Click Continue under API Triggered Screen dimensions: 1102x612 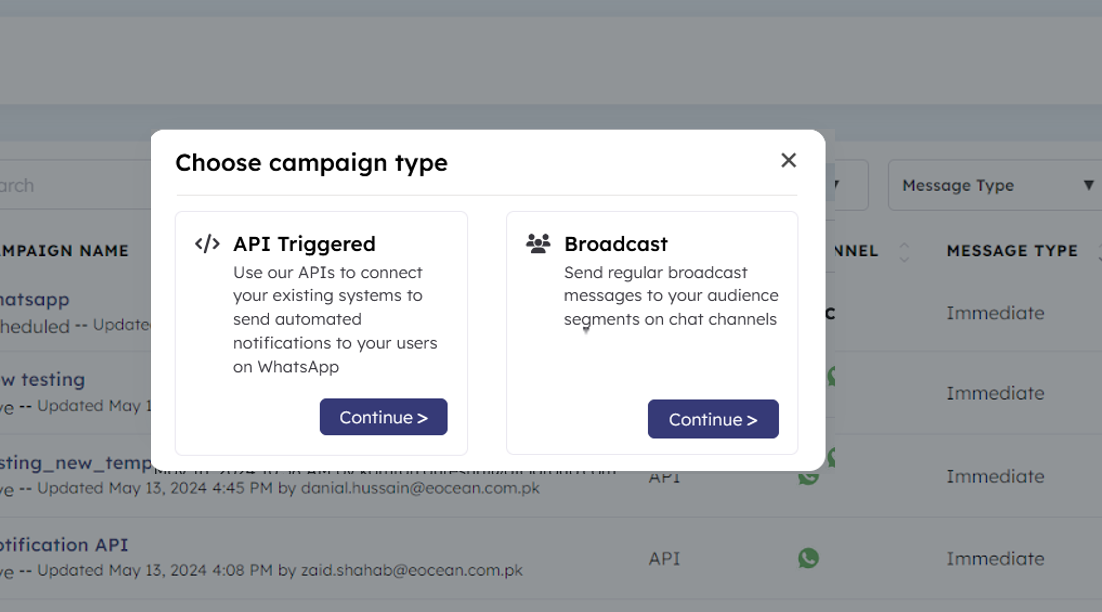(383, 417)
